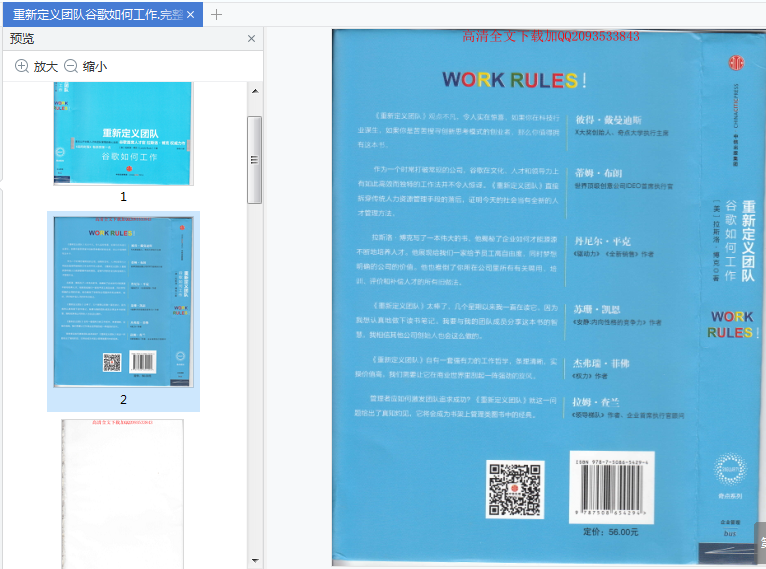Close the 预览 preview panel
Image resolution: width=766 pixels, height=569 pixels.
[x=252, y=39]
